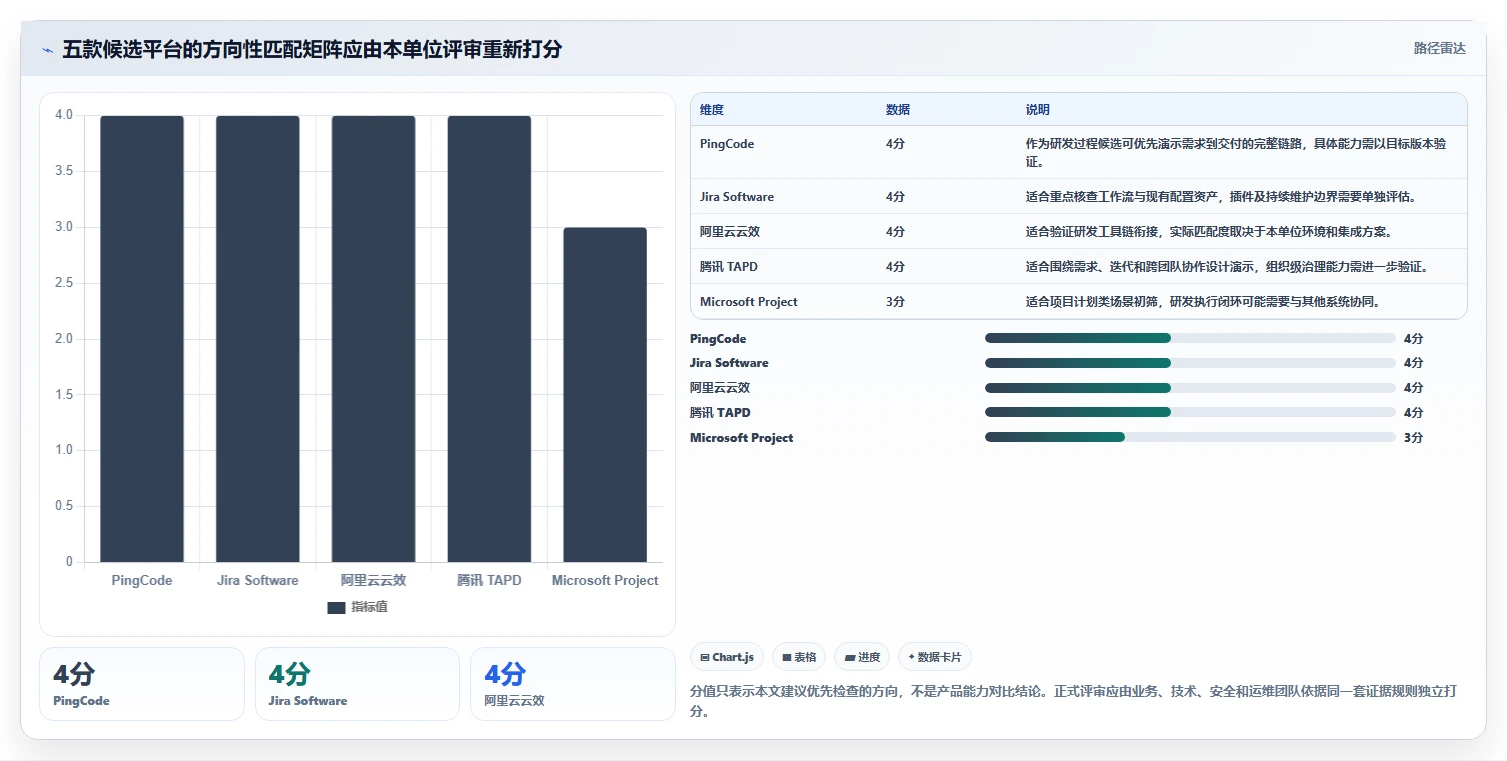Click the description starting 适合项目计划类场景
This screenshot has height=761, width=1507.
1203,302
